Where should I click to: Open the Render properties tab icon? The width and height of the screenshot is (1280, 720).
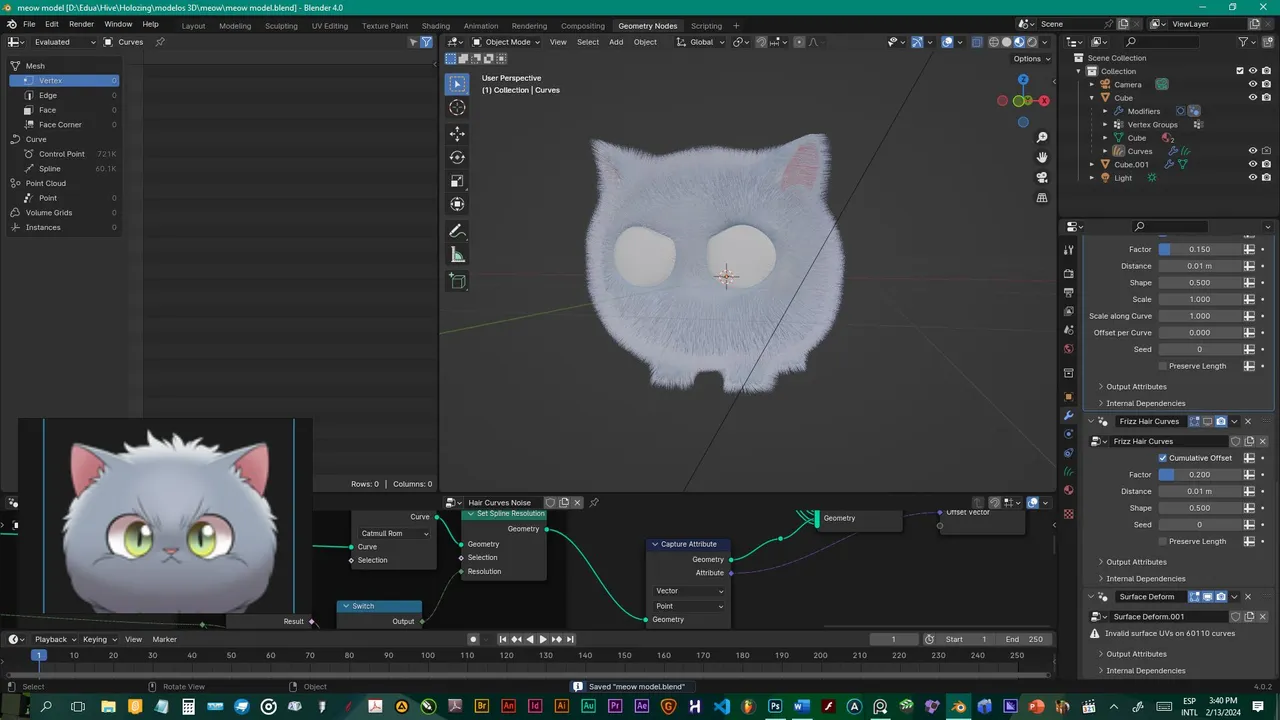pyautogui.click(x=1069, y=273)
